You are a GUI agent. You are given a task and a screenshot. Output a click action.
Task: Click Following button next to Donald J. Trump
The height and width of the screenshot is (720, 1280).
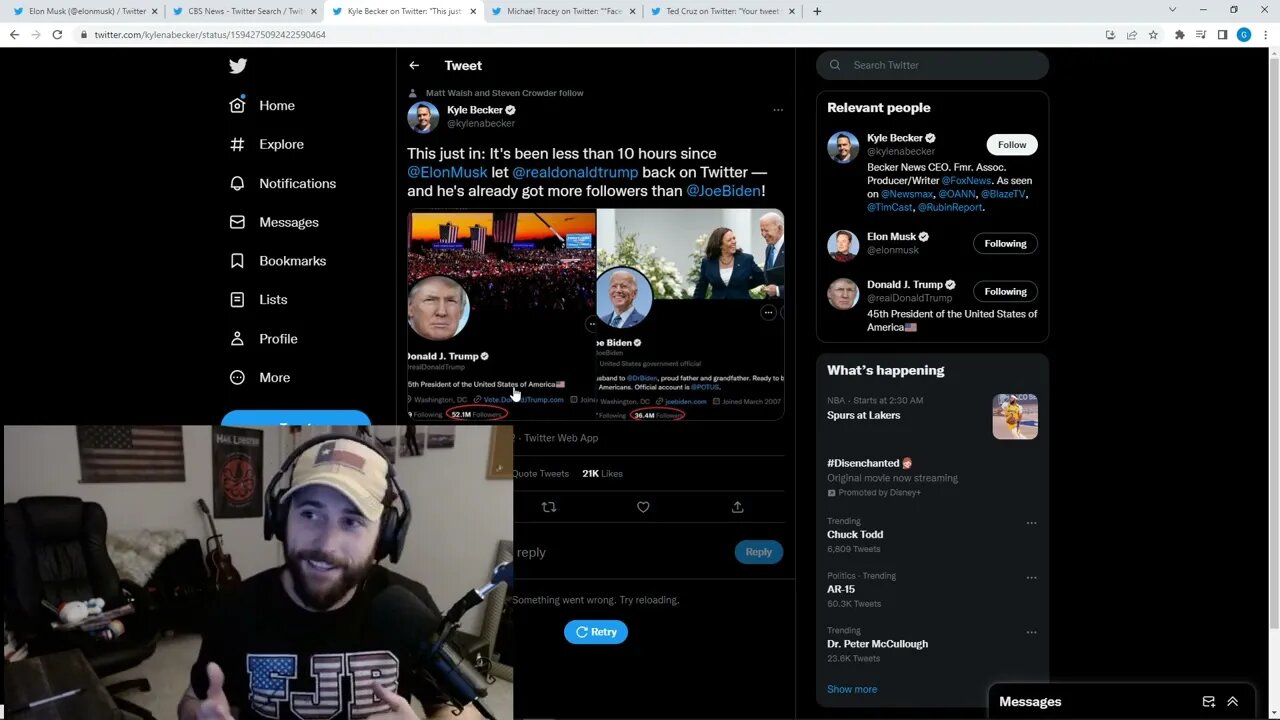coord(1005,291)
